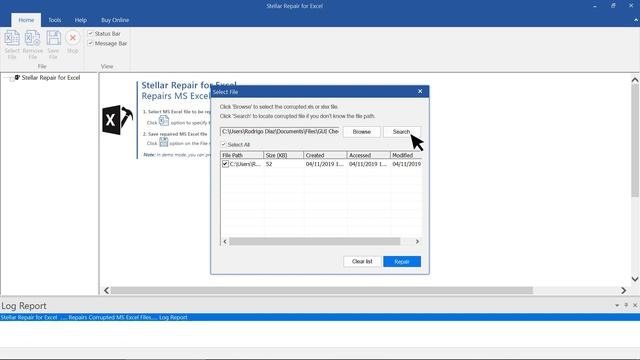Click main pane scroll-right arrow

(x=624, y=290)
